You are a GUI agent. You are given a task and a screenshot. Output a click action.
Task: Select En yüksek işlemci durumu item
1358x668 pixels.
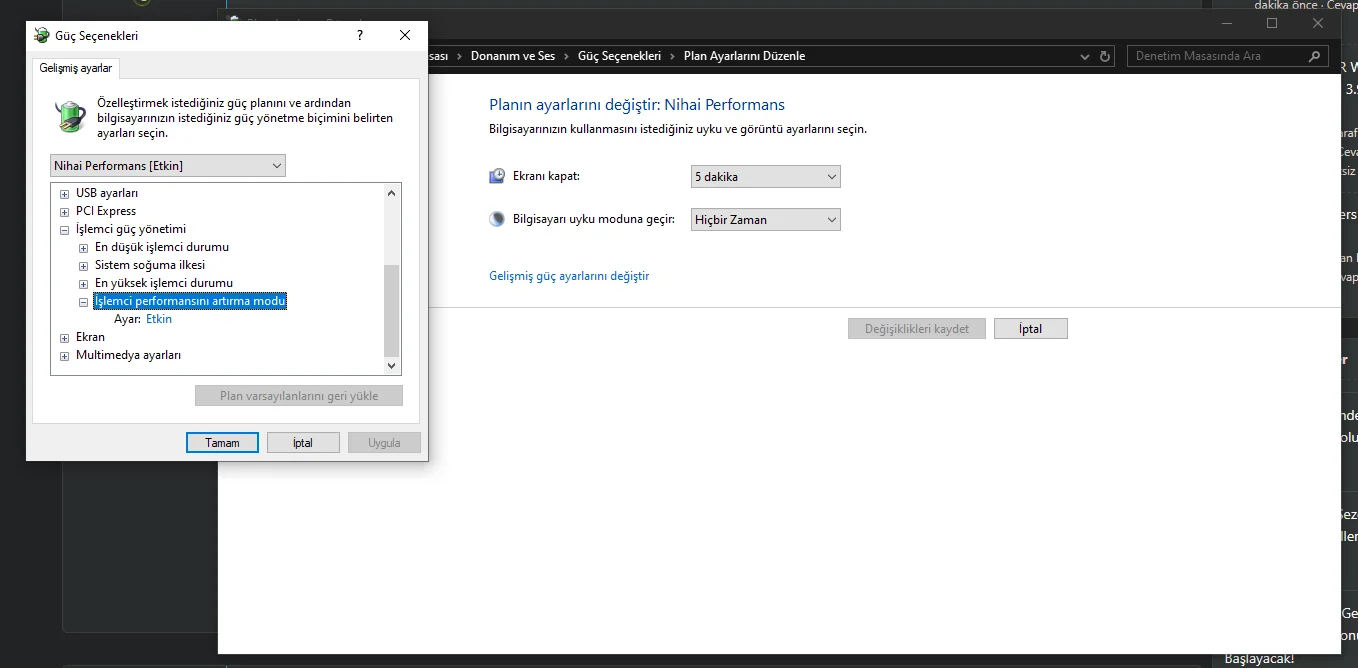tap(164, 283)
